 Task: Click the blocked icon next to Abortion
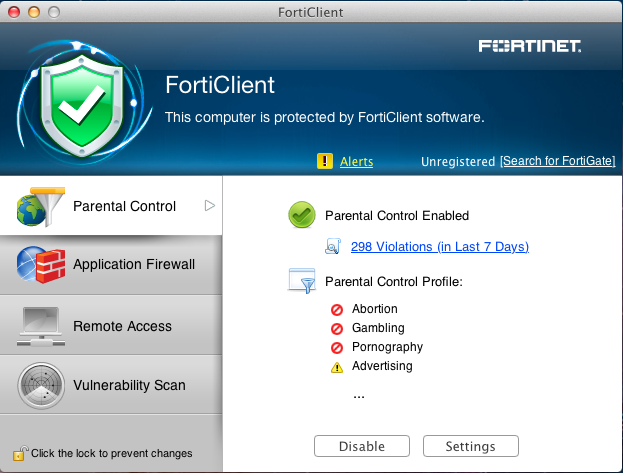(337, 310)
